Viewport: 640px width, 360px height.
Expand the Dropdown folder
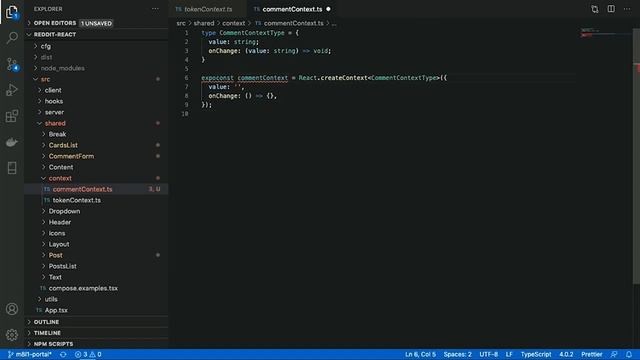click(64, 211)
